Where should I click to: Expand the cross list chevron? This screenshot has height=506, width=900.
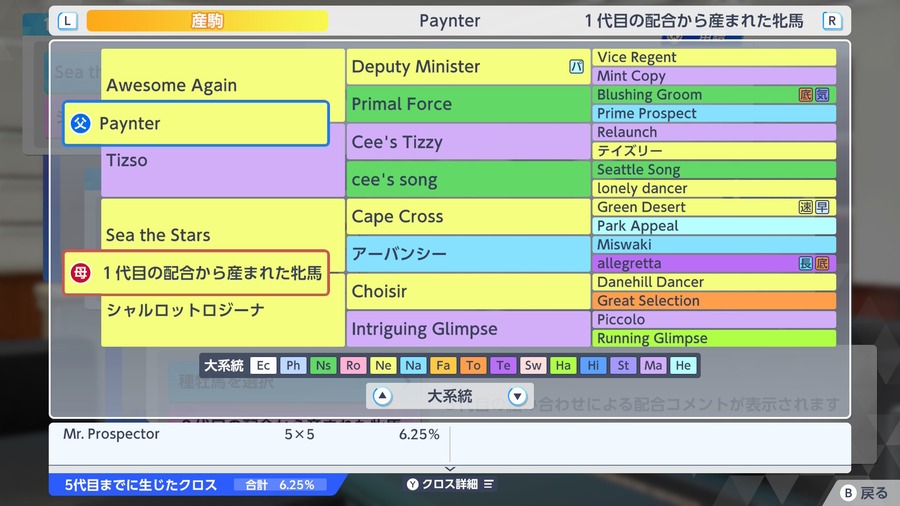point(450,469)
